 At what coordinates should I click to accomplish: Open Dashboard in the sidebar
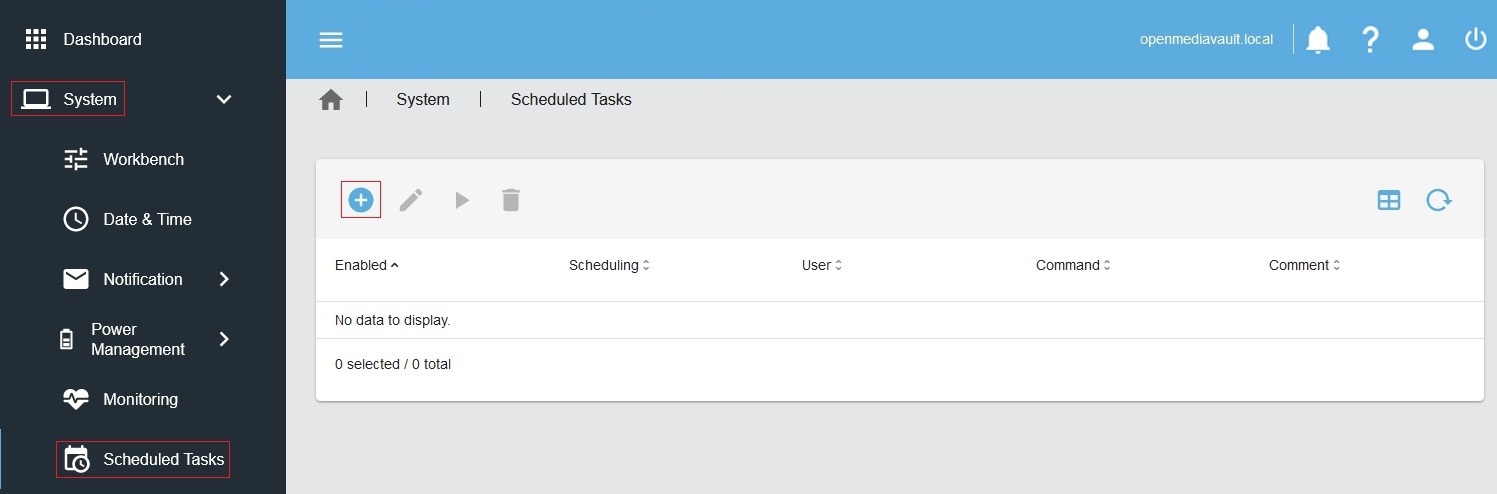(102, 39)
